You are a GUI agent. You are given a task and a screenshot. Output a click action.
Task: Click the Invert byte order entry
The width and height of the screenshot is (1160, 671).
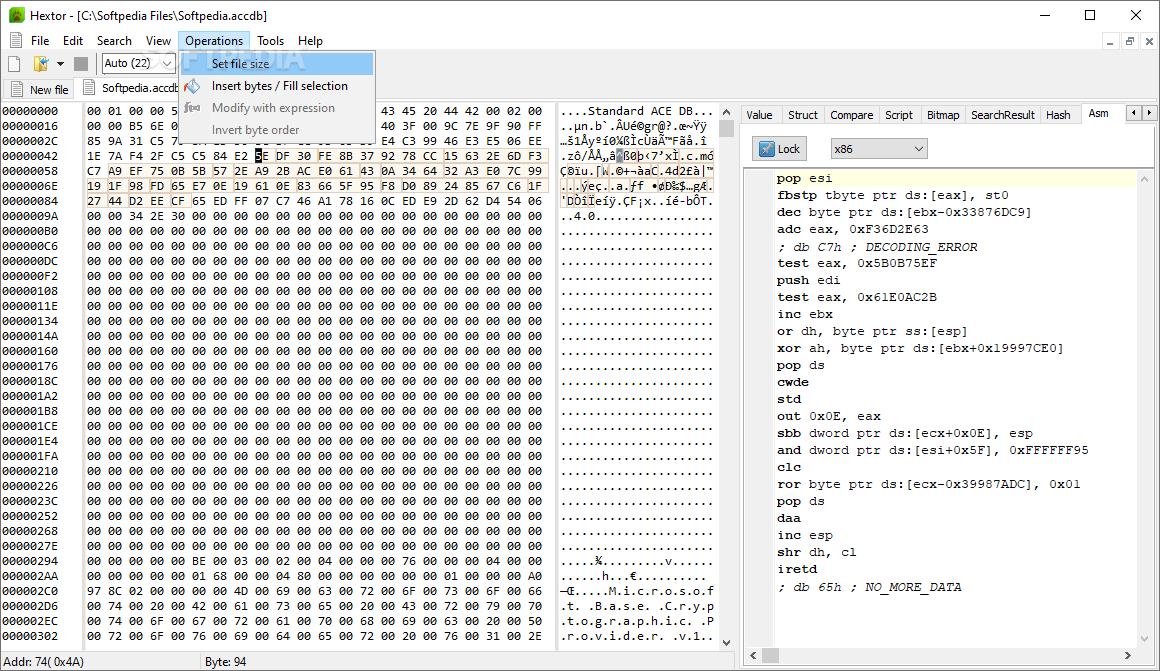(277, 130)
